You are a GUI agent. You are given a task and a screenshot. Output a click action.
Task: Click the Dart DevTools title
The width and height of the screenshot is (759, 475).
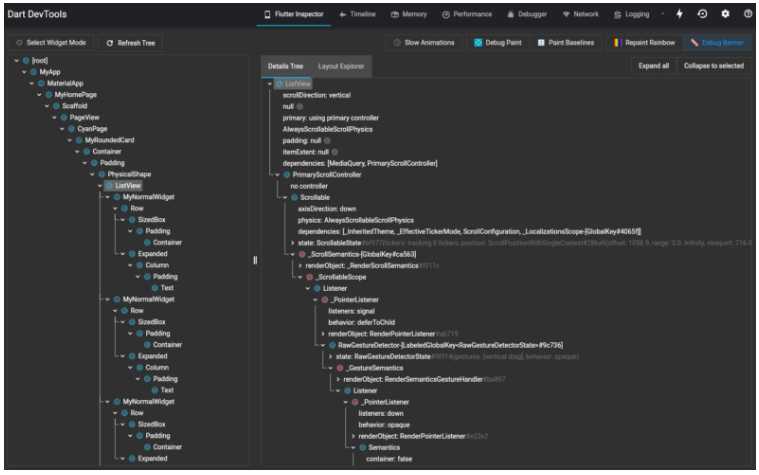point(37,15)
